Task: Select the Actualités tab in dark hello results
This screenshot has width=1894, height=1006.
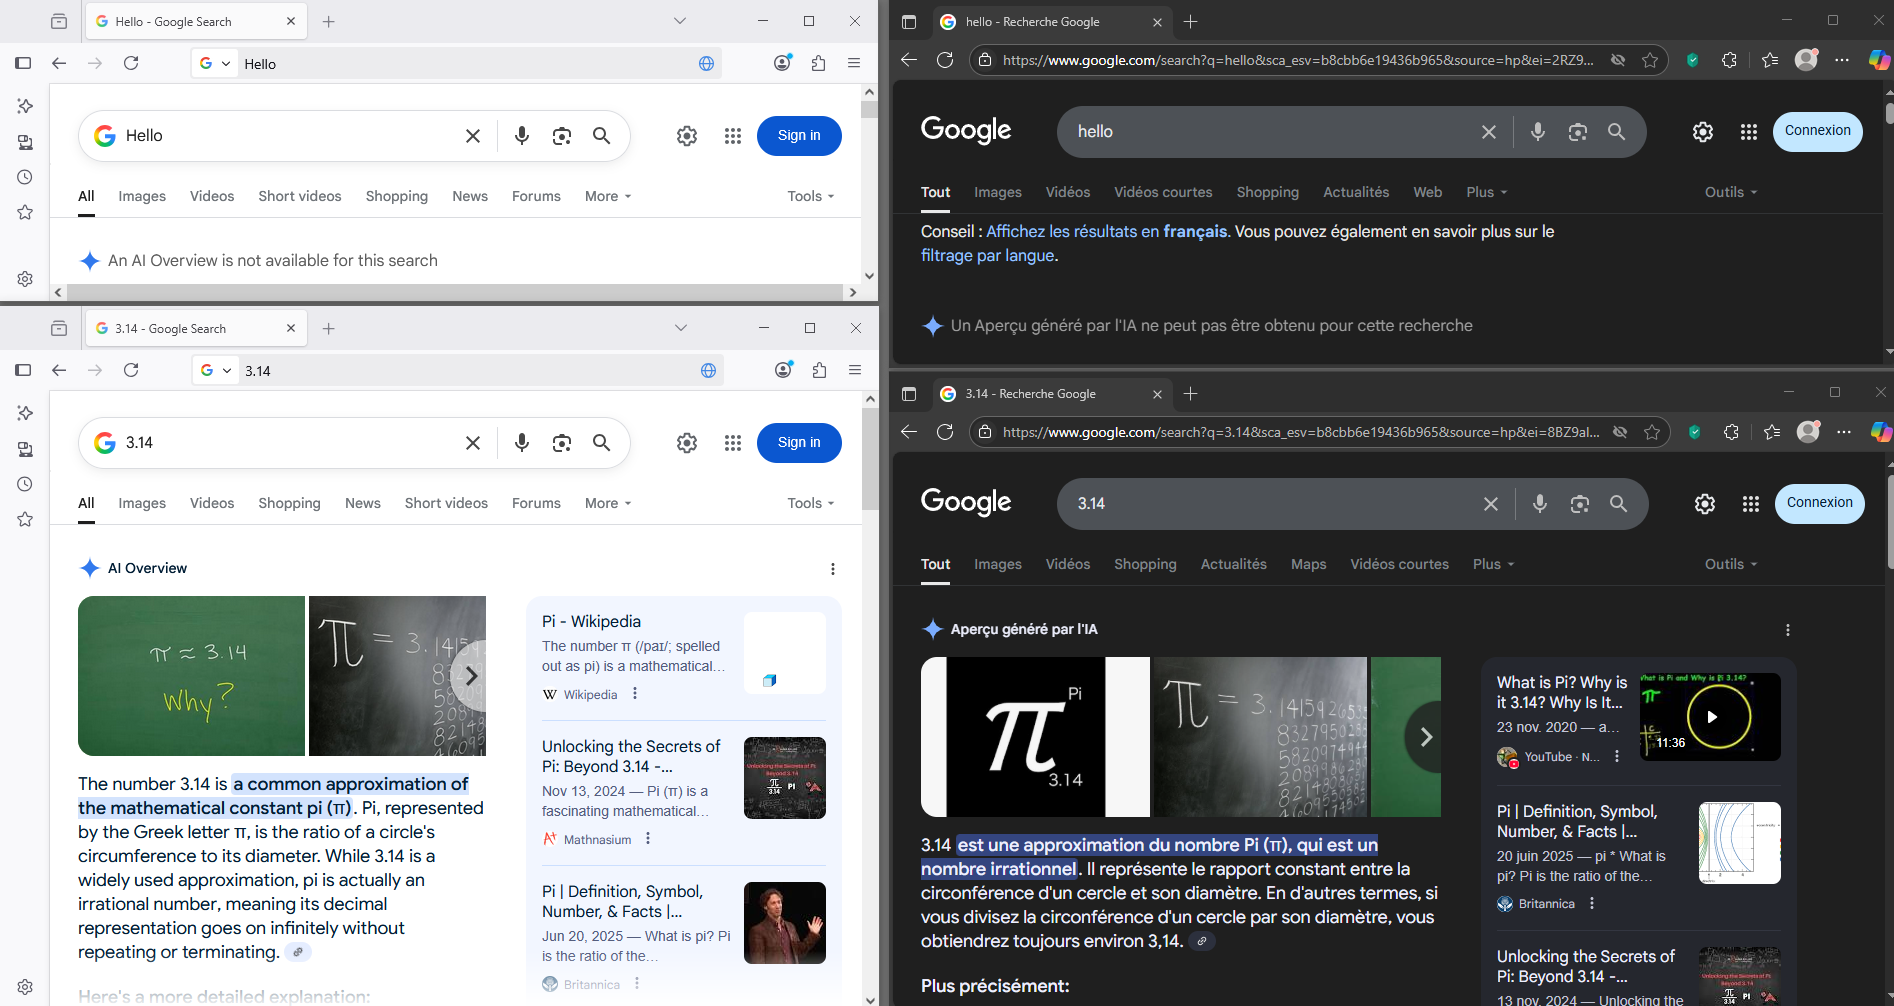Action: [1355, 193]
